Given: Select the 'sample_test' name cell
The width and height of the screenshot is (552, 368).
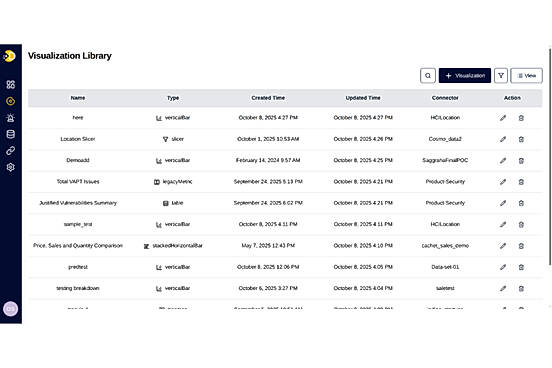Looking at the screenshot, I should pyautogui.click(x=78, y=224).
